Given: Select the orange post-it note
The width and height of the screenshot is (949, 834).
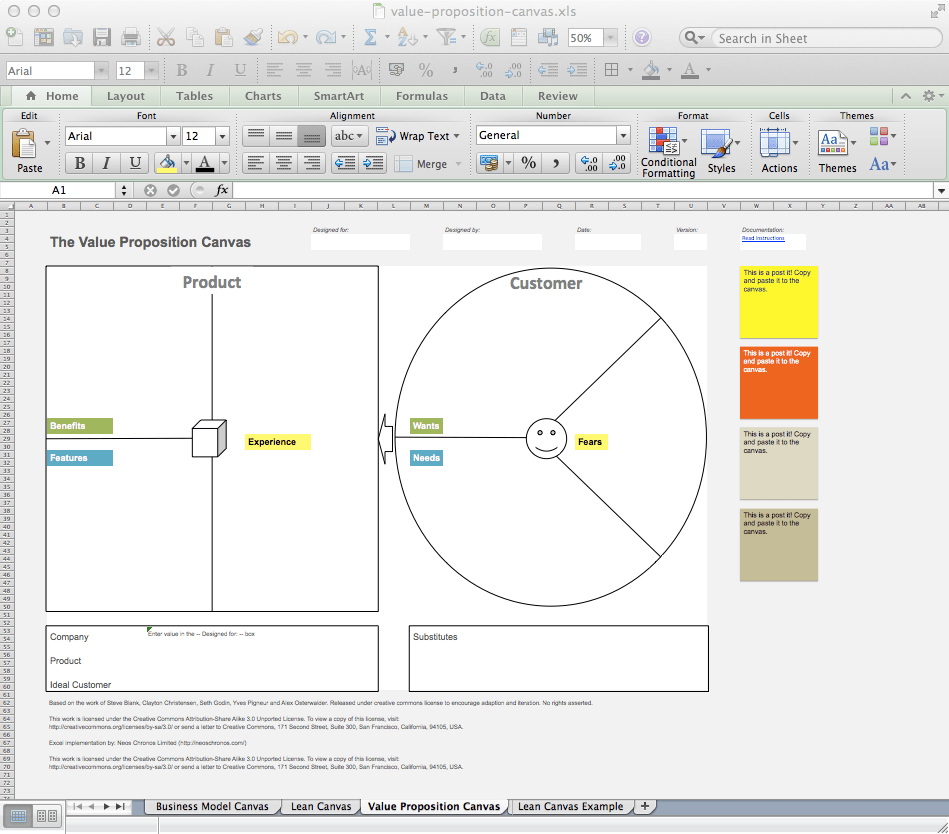Looking at the screenshot, I should pyautogui.click(x=779, y=383).
